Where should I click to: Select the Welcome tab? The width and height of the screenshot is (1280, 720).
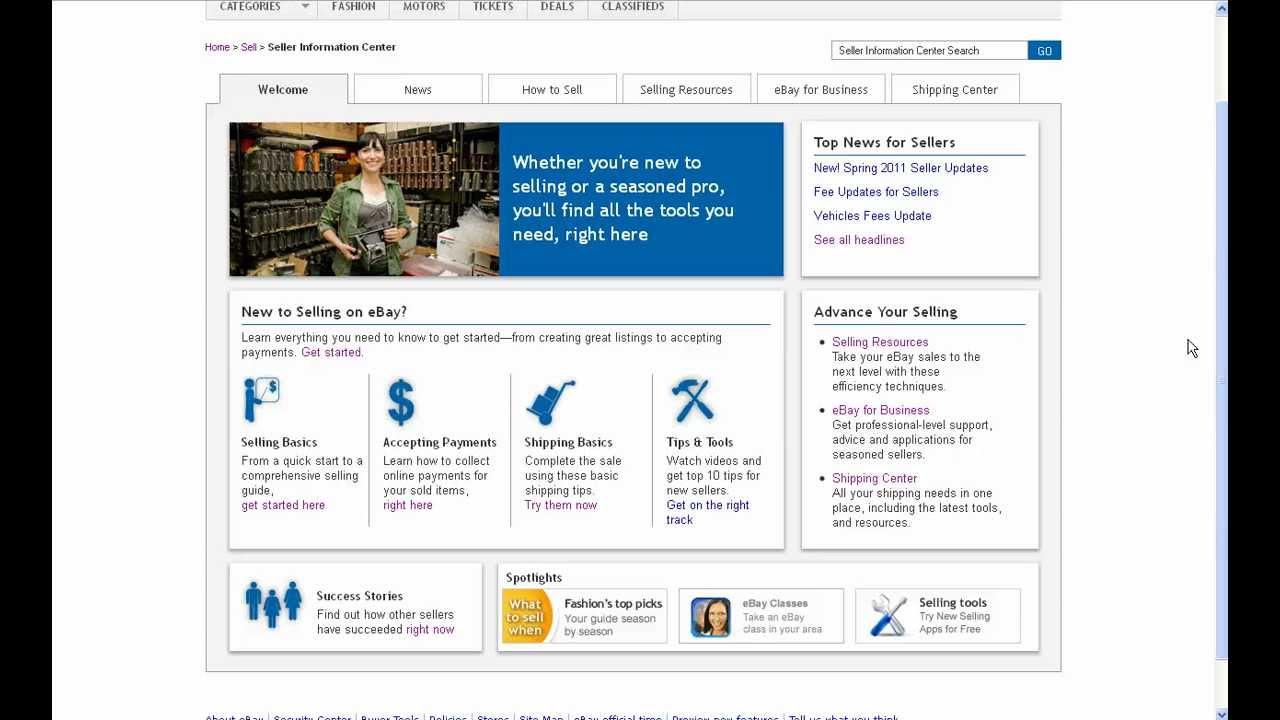(x=283, y=89)
